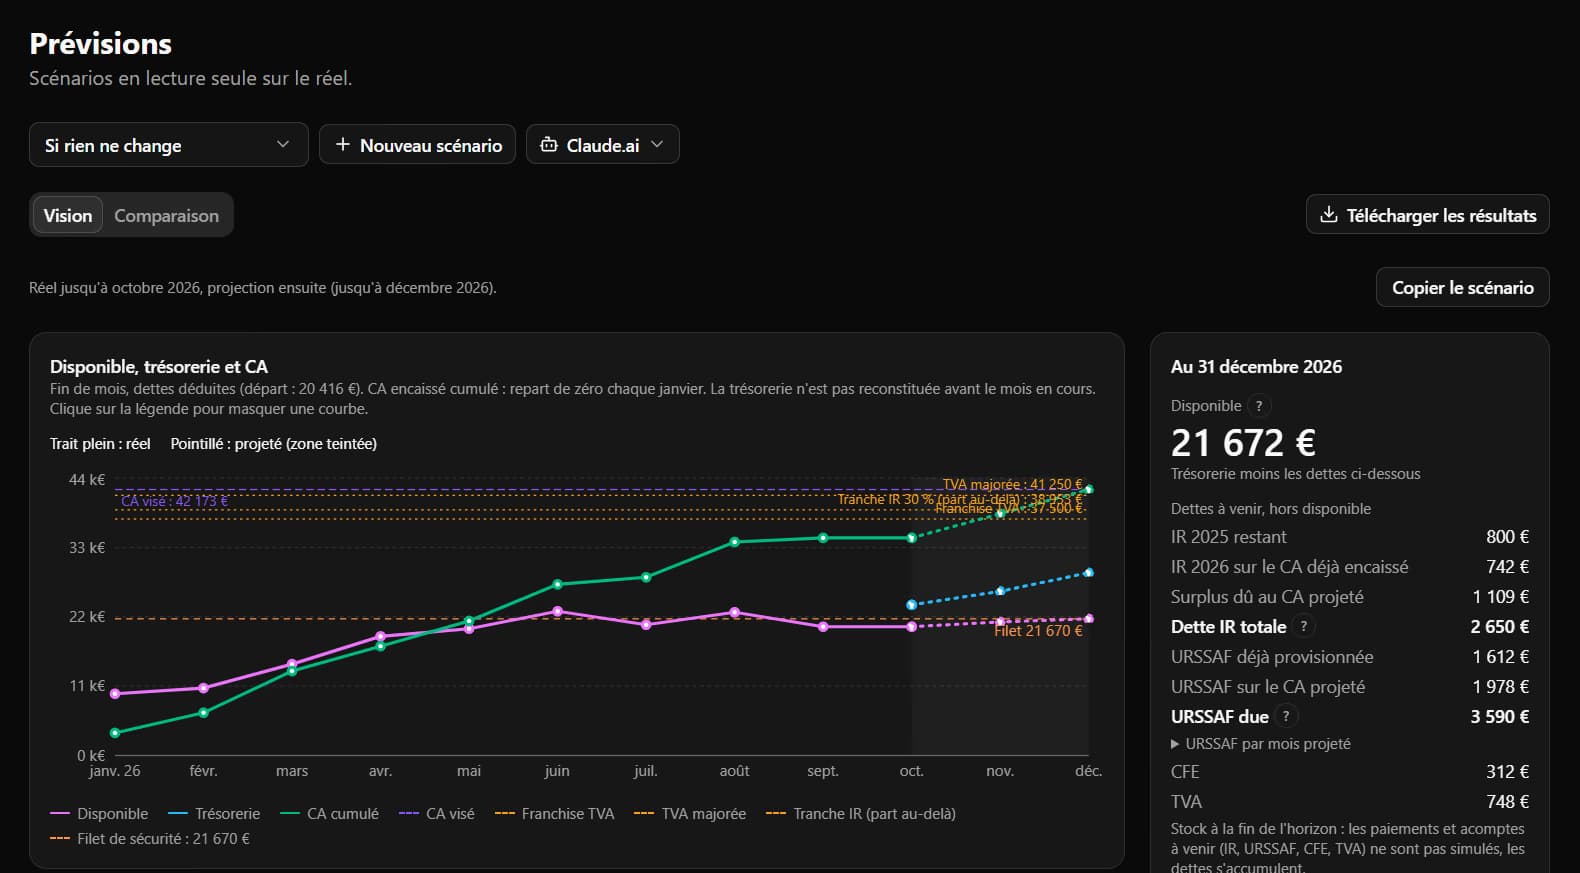Screen dimensions: 1580x873
Task: Hide the Tranche IR (part au-delà) line
Action: [x=861, y=814]
